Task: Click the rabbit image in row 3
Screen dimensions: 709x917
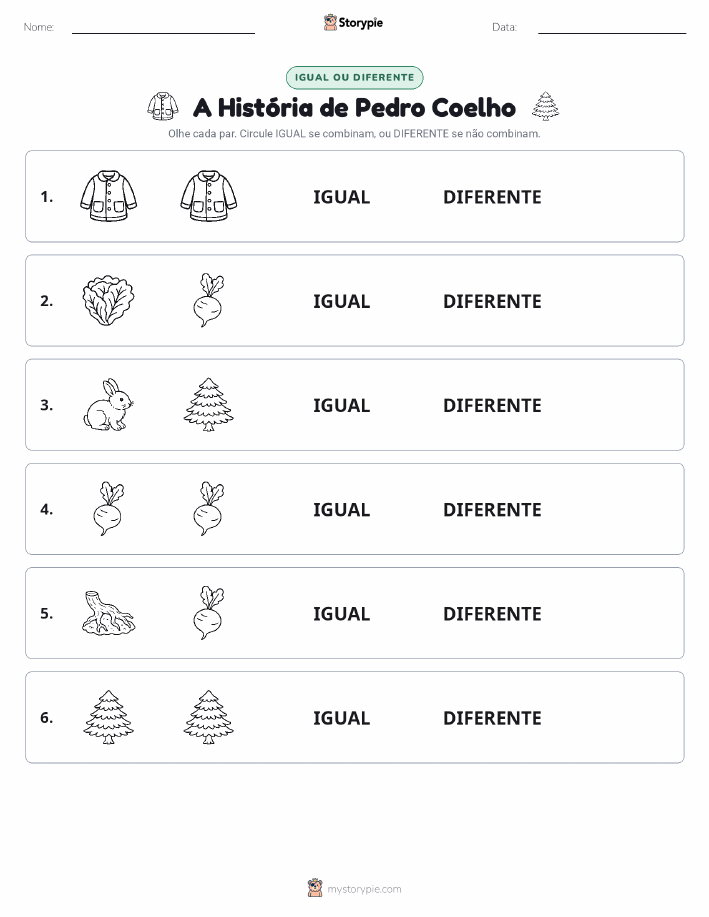Action: click(108, 405)
